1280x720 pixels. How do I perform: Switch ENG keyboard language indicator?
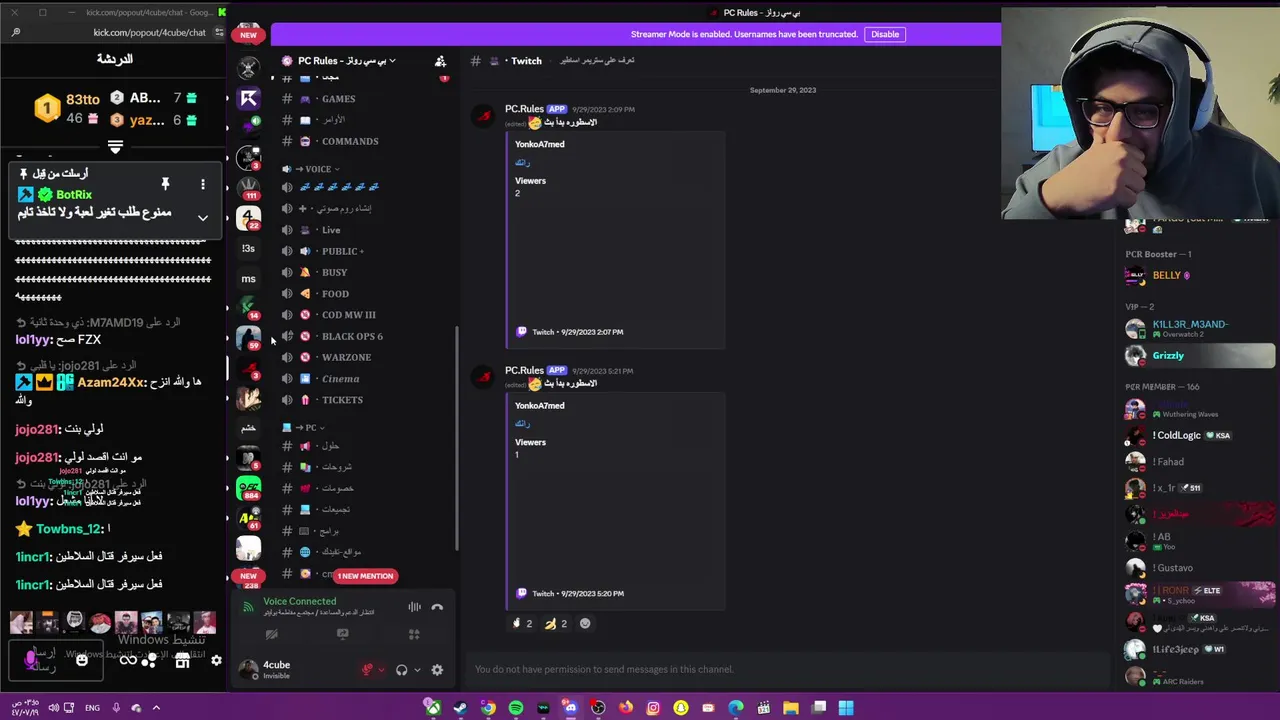pos(92,708)
